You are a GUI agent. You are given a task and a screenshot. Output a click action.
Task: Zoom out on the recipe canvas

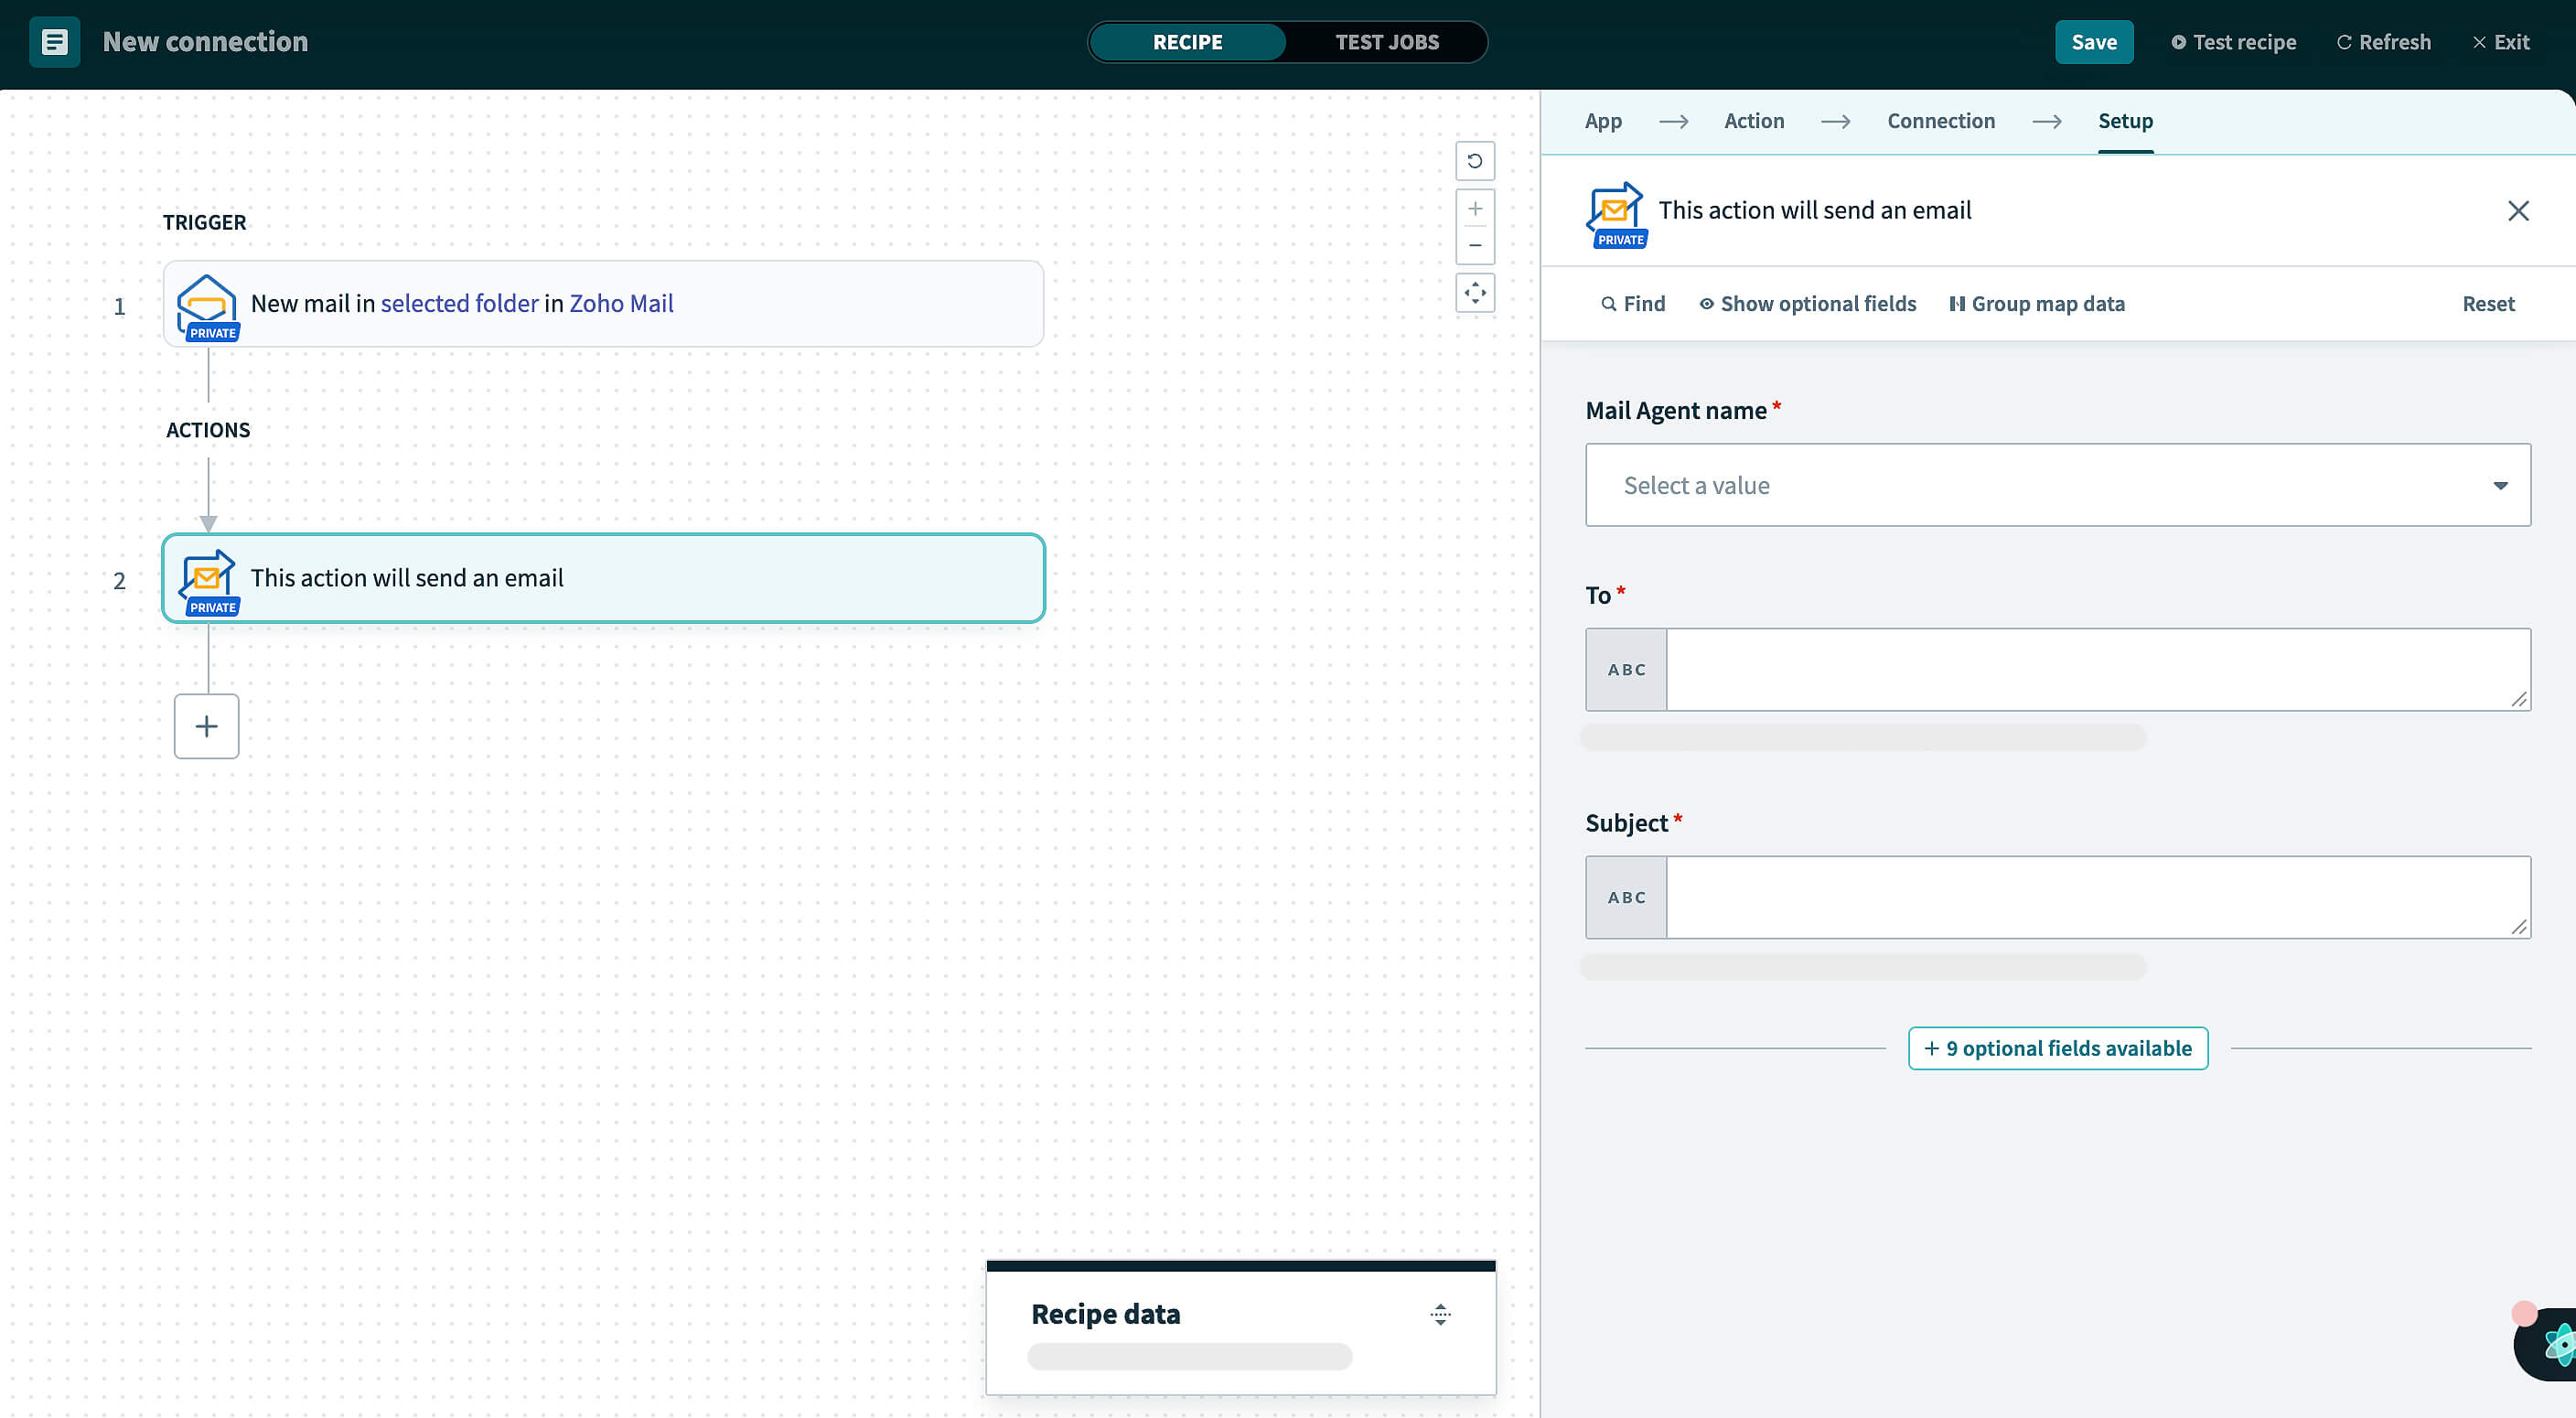click(1475, 245)
